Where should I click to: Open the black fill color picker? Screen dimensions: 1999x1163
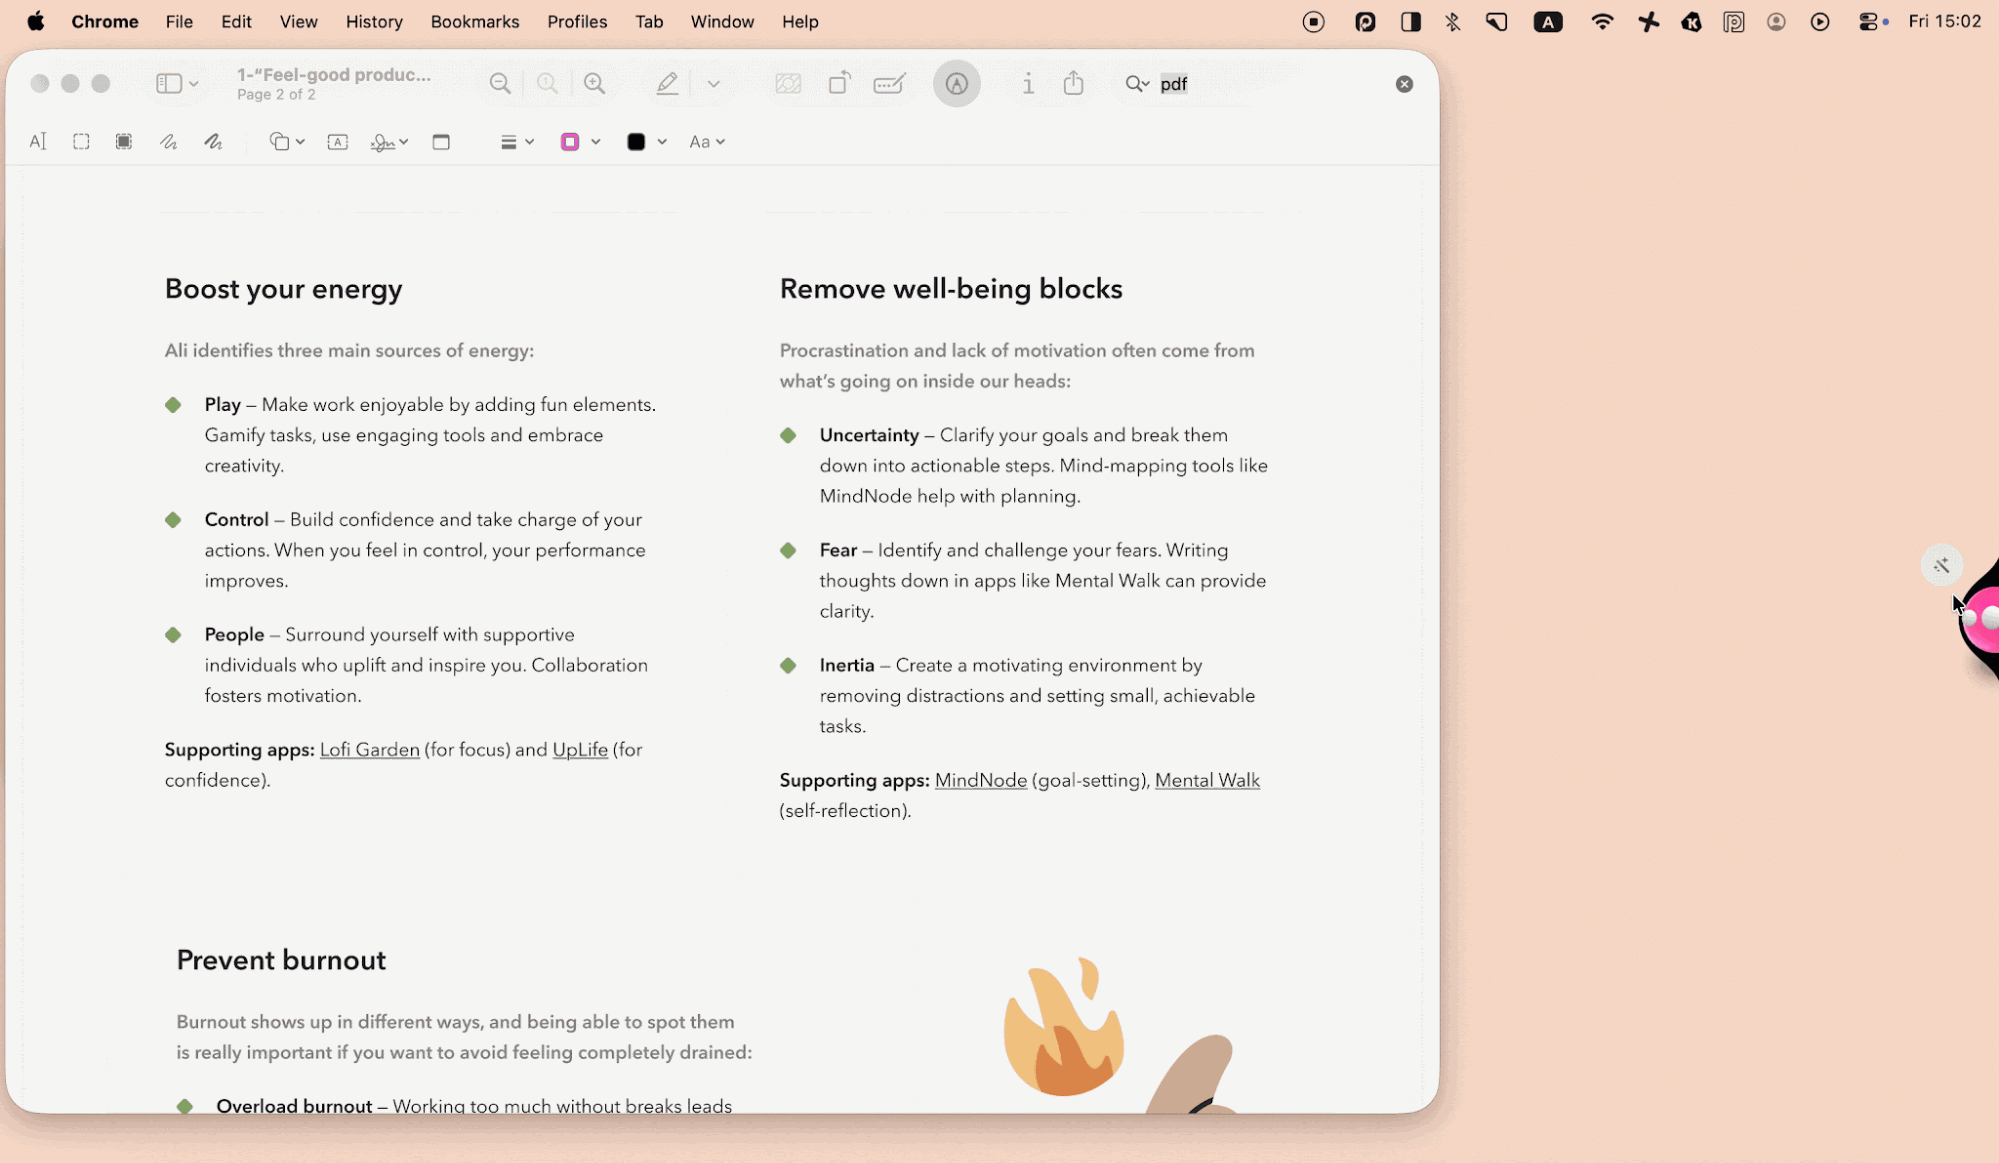click(646, 142)
